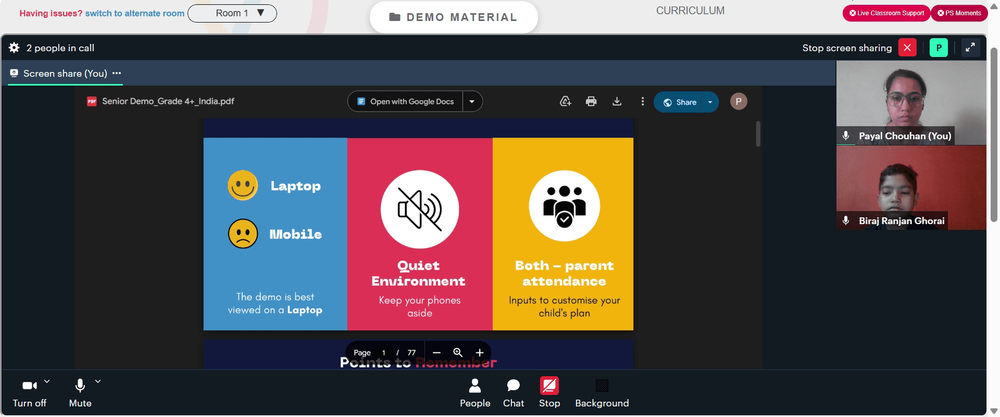Select the CURRICULUM tab
This screenshot has width=1000, height=417.
(690, 11)
